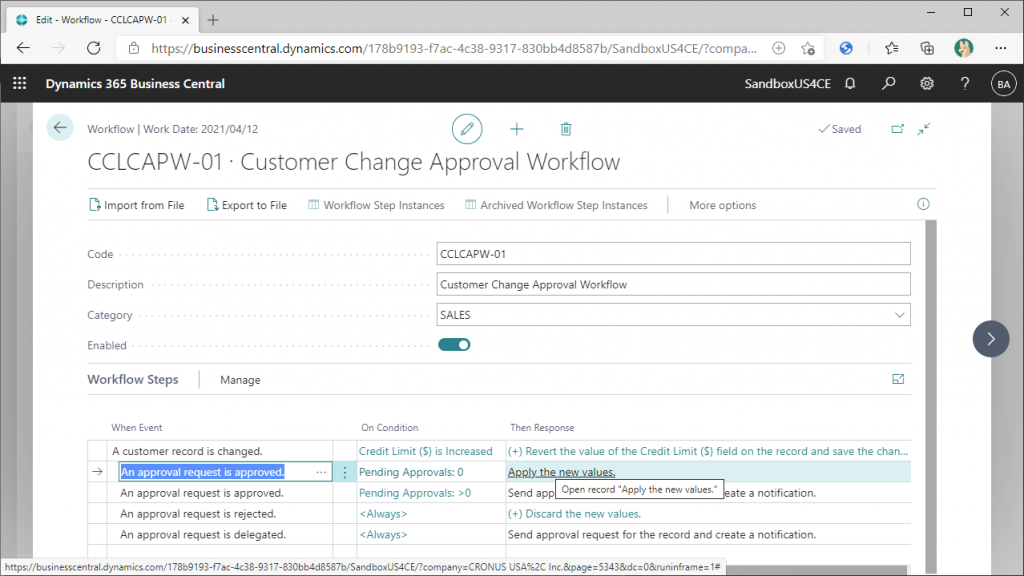Open browser collections icon
Viewport: 1024px width, 576px height.
tap(927, 48)
